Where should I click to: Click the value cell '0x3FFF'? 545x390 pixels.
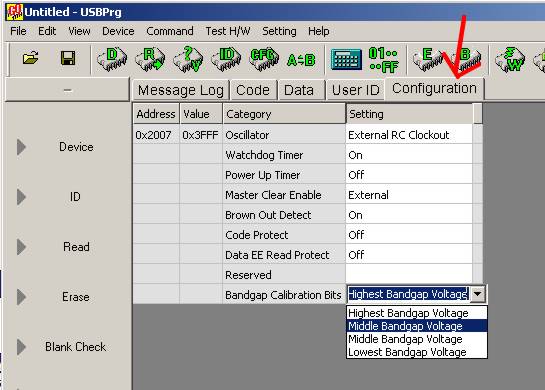click(201, 135)
